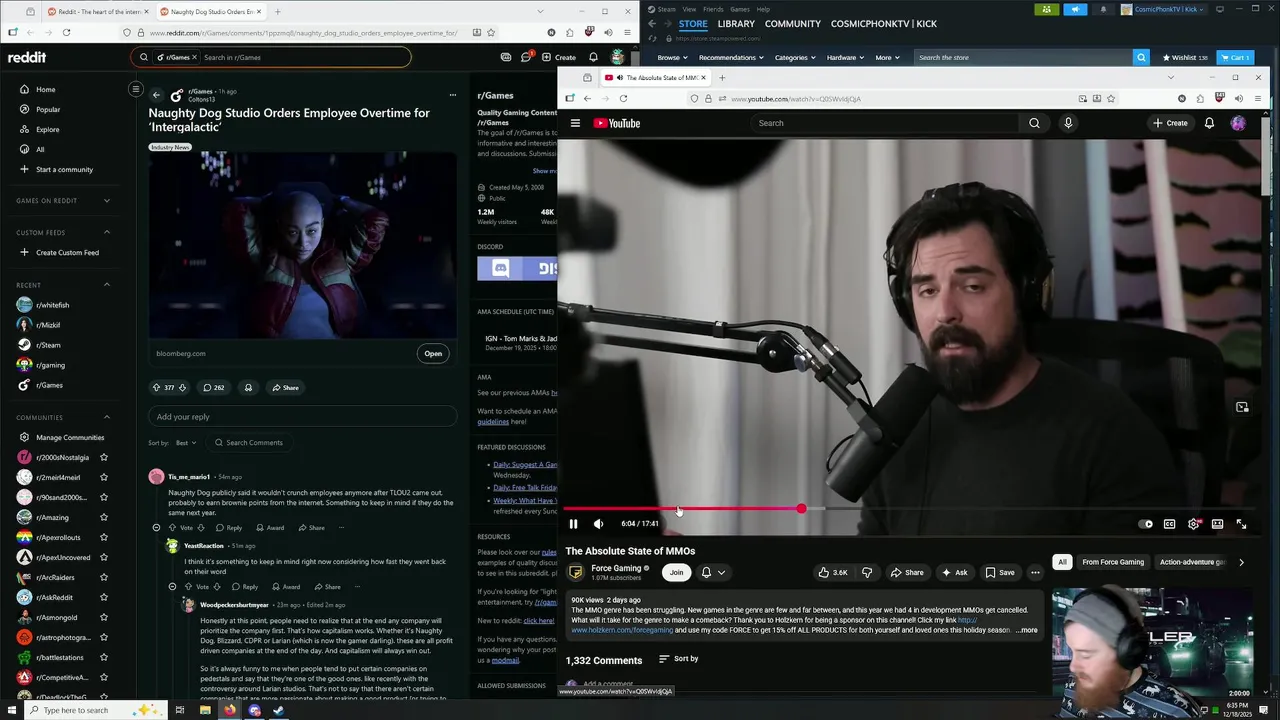Open Sort by for comments
1280x720 pixels.
tap(679, 659)
